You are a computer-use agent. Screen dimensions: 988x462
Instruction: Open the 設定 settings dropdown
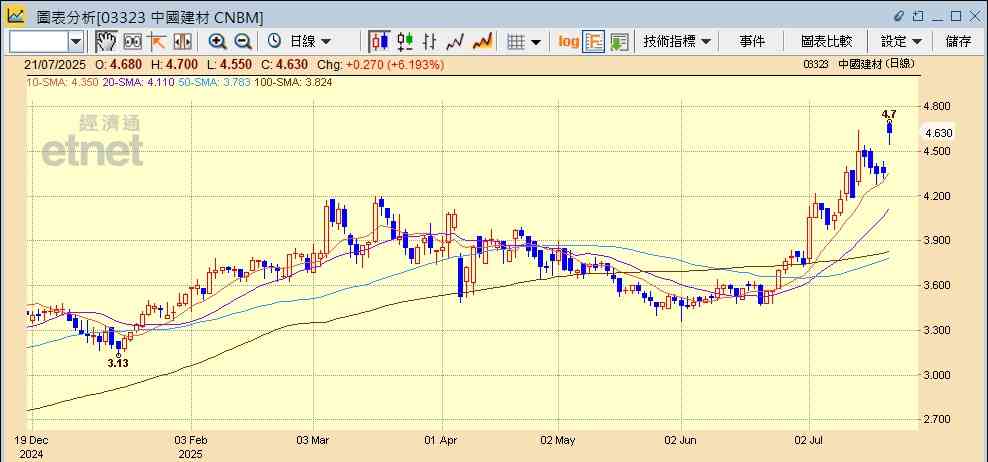(x=901, y=42)
